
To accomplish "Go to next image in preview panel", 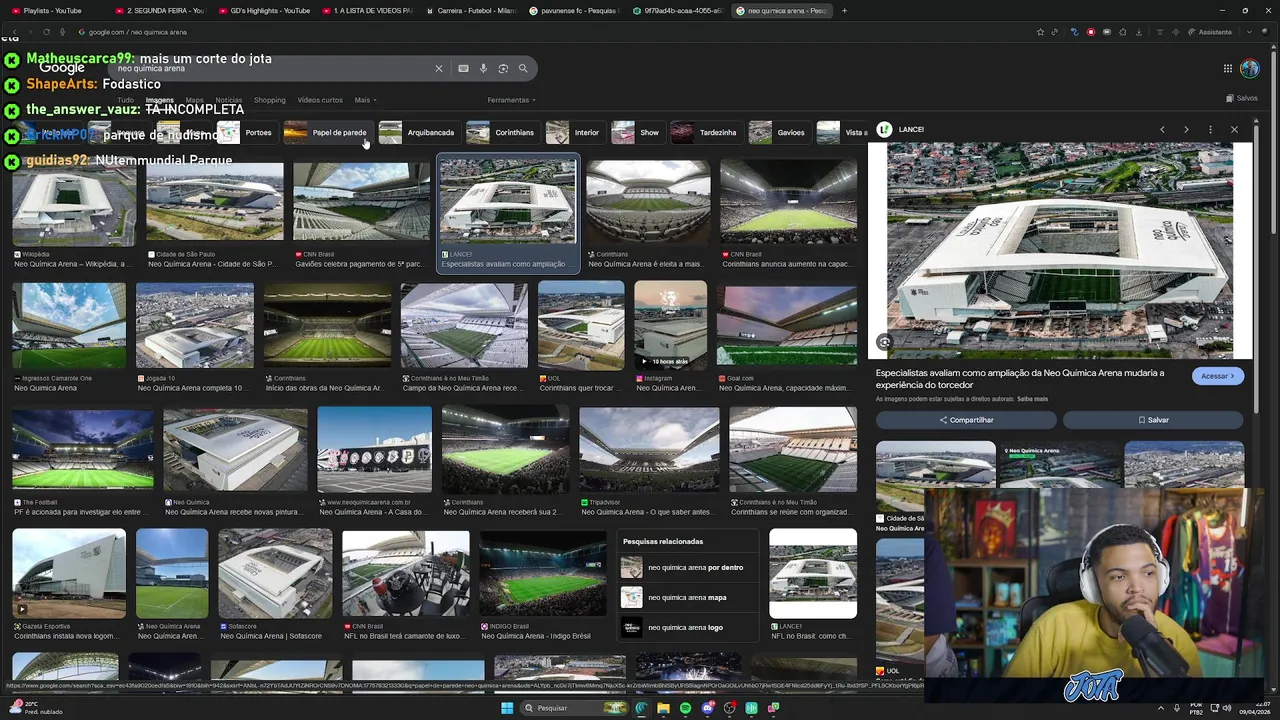I will [x=1186, y=129].
